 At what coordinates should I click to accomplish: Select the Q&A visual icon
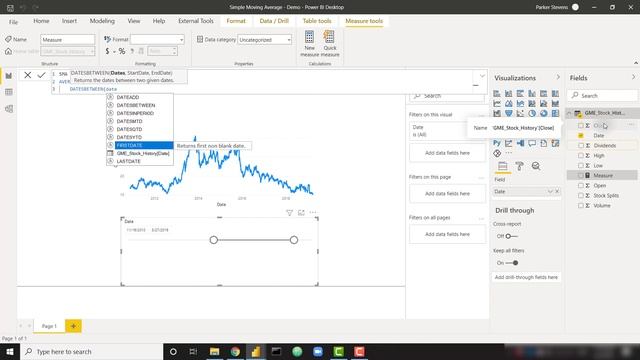tap(532, 143)
